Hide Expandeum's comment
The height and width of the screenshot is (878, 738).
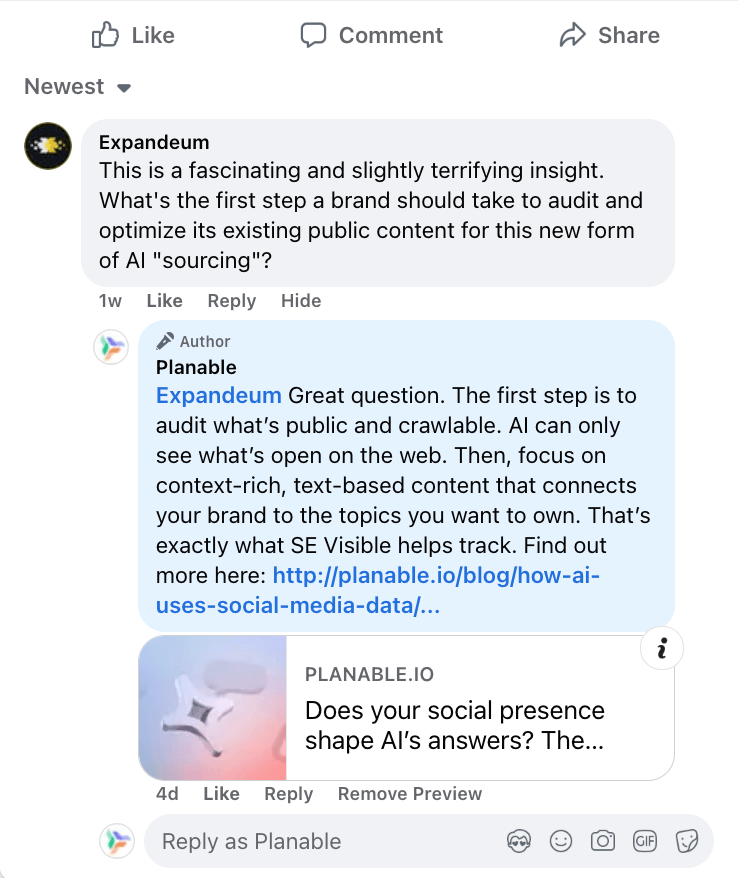300,301
